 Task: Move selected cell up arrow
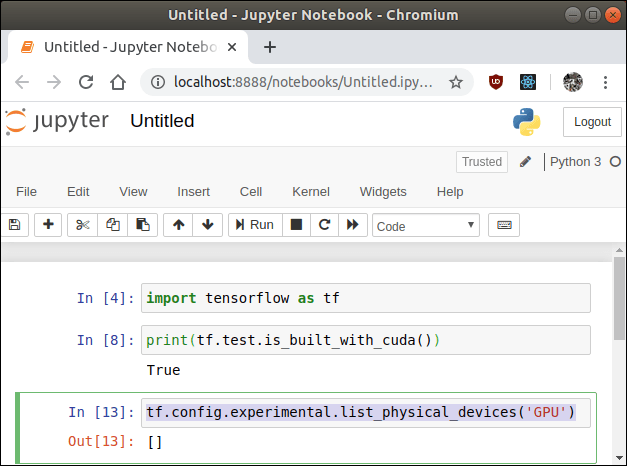tap(178, 226)
